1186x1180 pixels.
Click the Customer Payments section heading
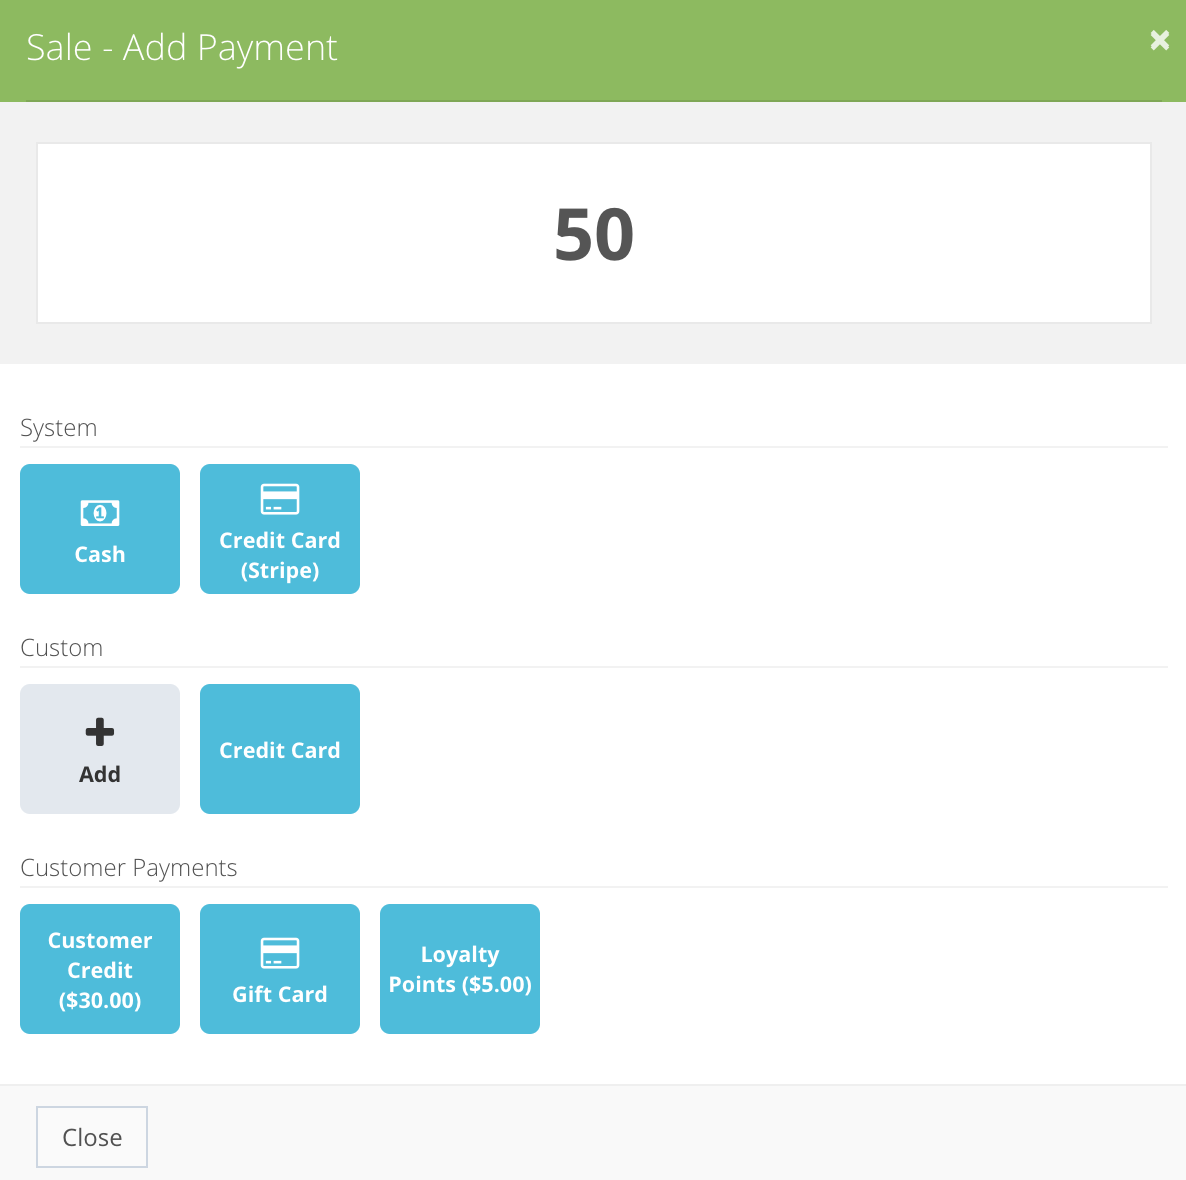click(x=129, y=868)
